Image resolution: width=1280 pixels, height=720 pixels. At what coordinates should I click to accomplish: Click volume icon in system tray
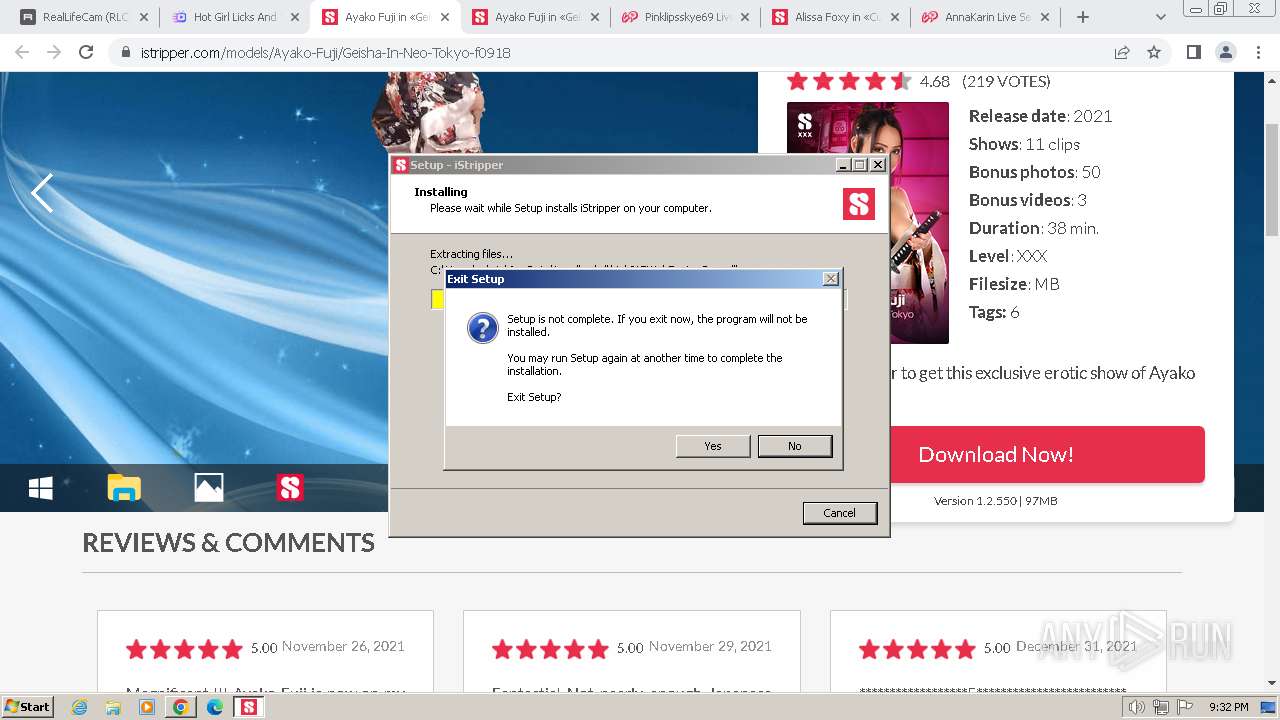point(1137,707)
